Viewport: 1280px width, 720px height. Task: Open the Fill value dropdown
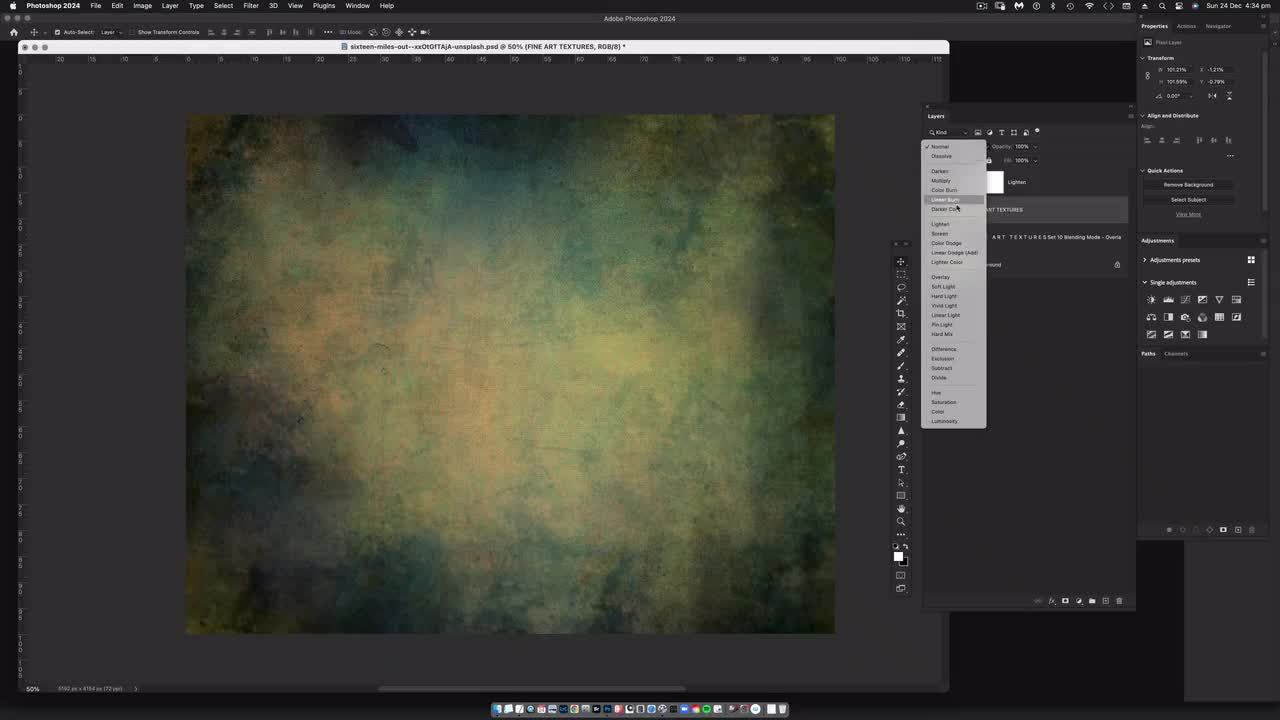point(1036,160)
